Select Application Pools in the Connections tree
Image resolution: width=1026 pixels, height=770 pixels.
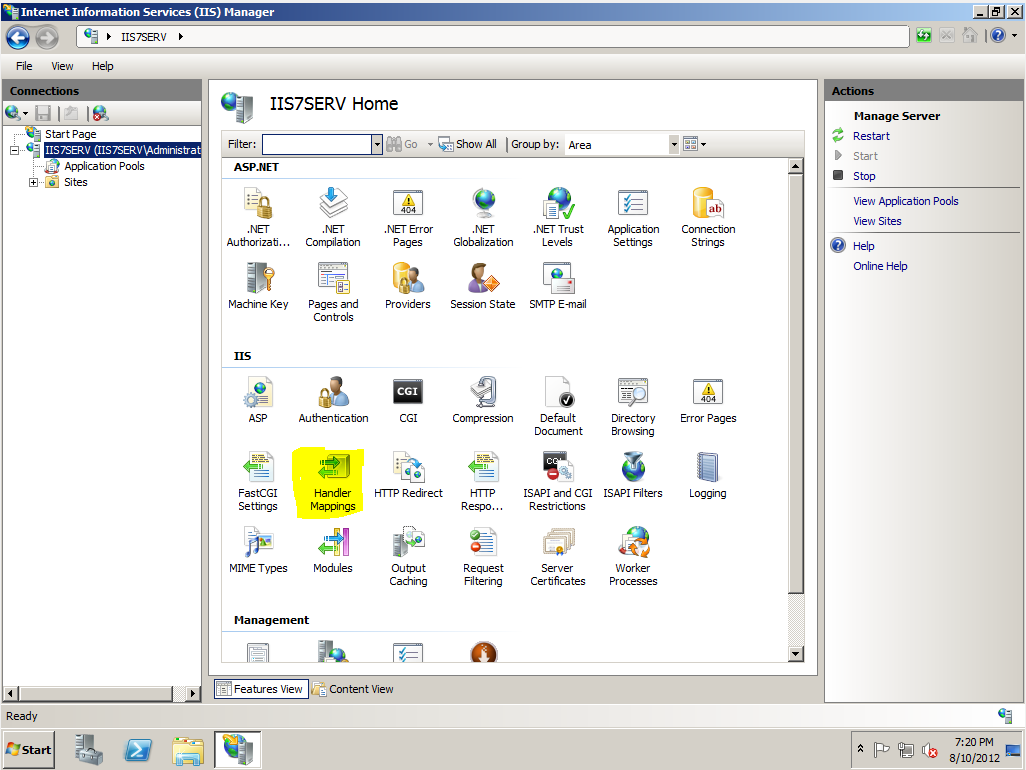[x=104, y=166]
